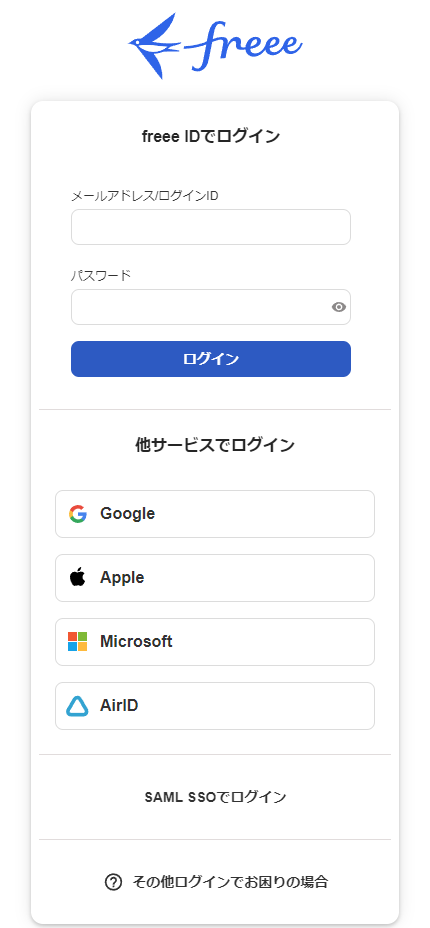Click the freee swallow bird logo

click(157, 46)
